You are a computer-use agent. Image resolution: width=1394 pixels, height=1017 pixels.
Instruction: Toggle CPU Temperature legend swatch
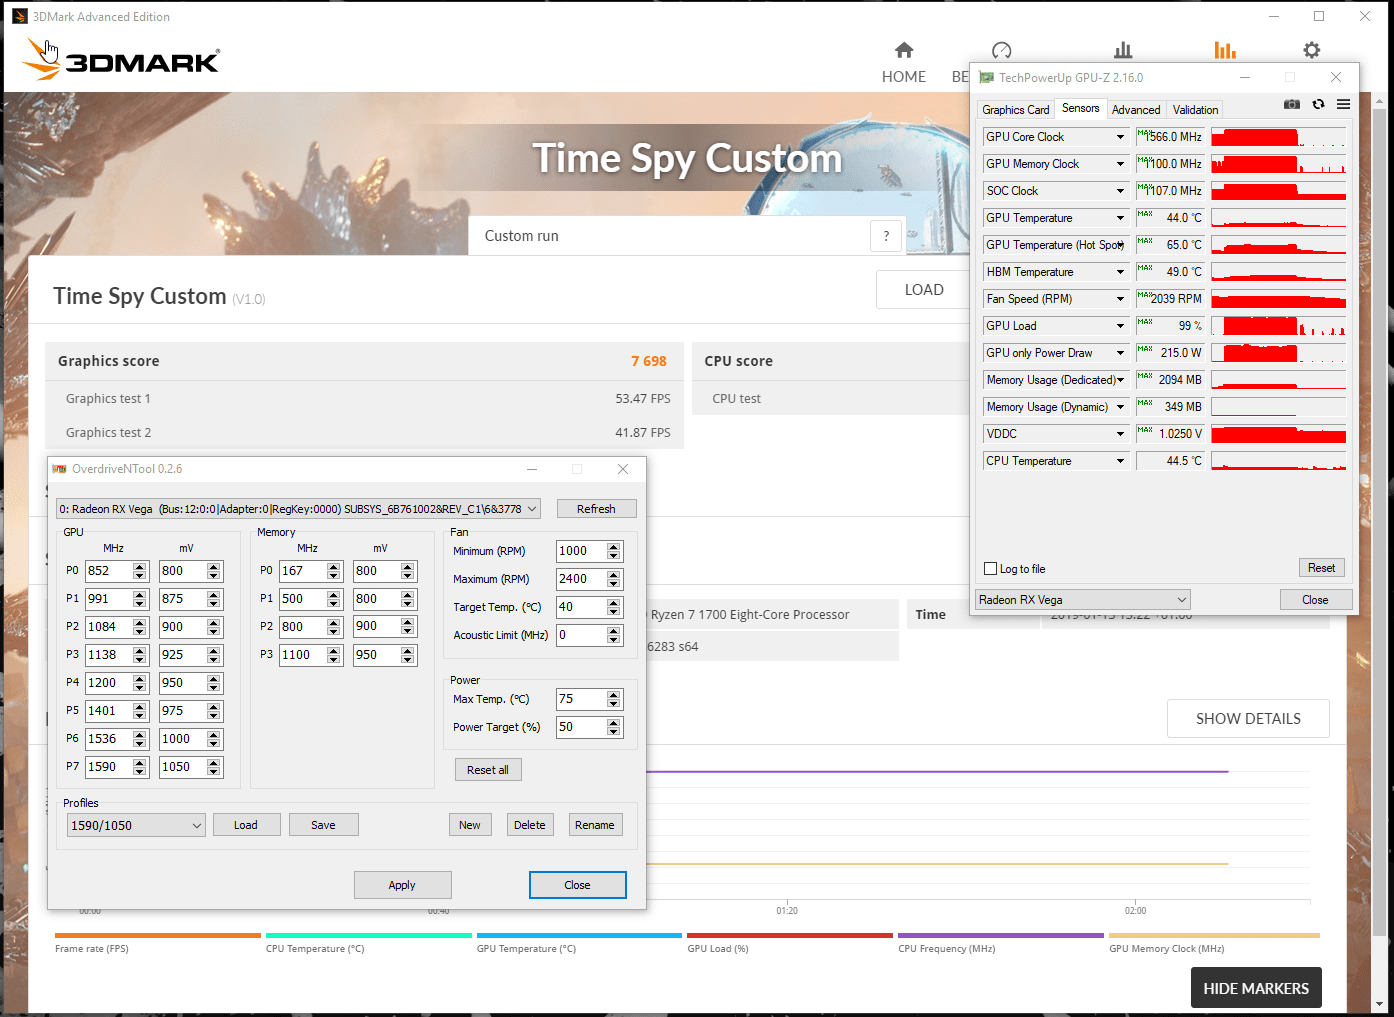pyautogui.click(x=368, y=936)
